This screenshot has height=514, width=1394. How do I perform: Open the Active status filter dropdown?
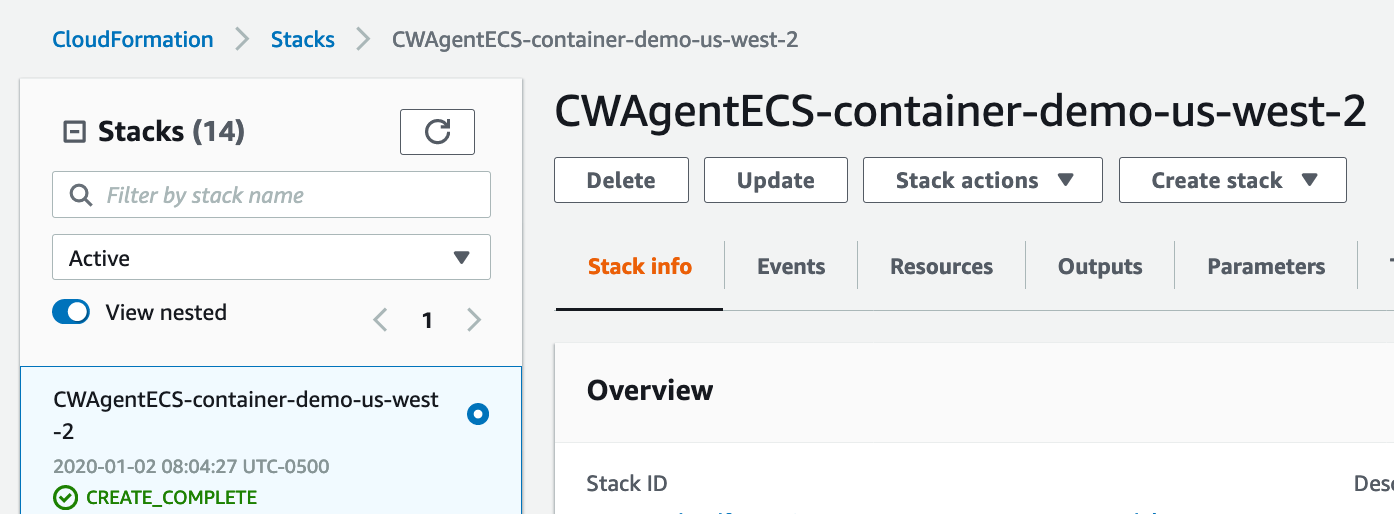pyautogui.click(x=271, y=257)
